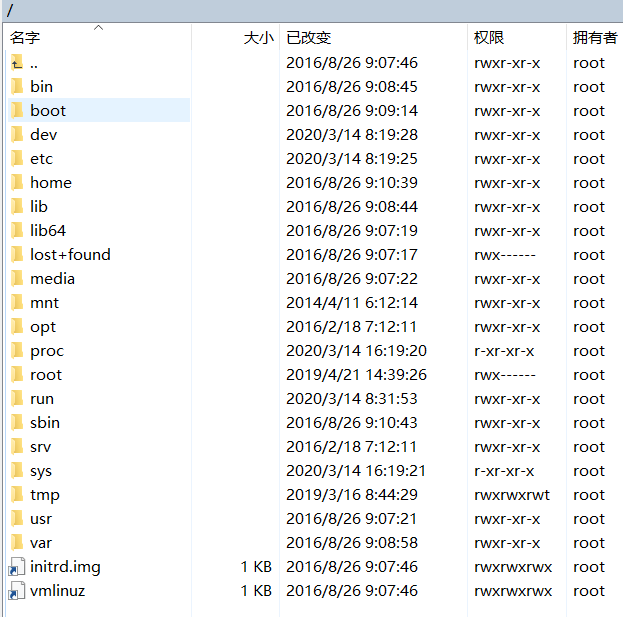Click the initrd.img symlink file icon

pos(17,567)
